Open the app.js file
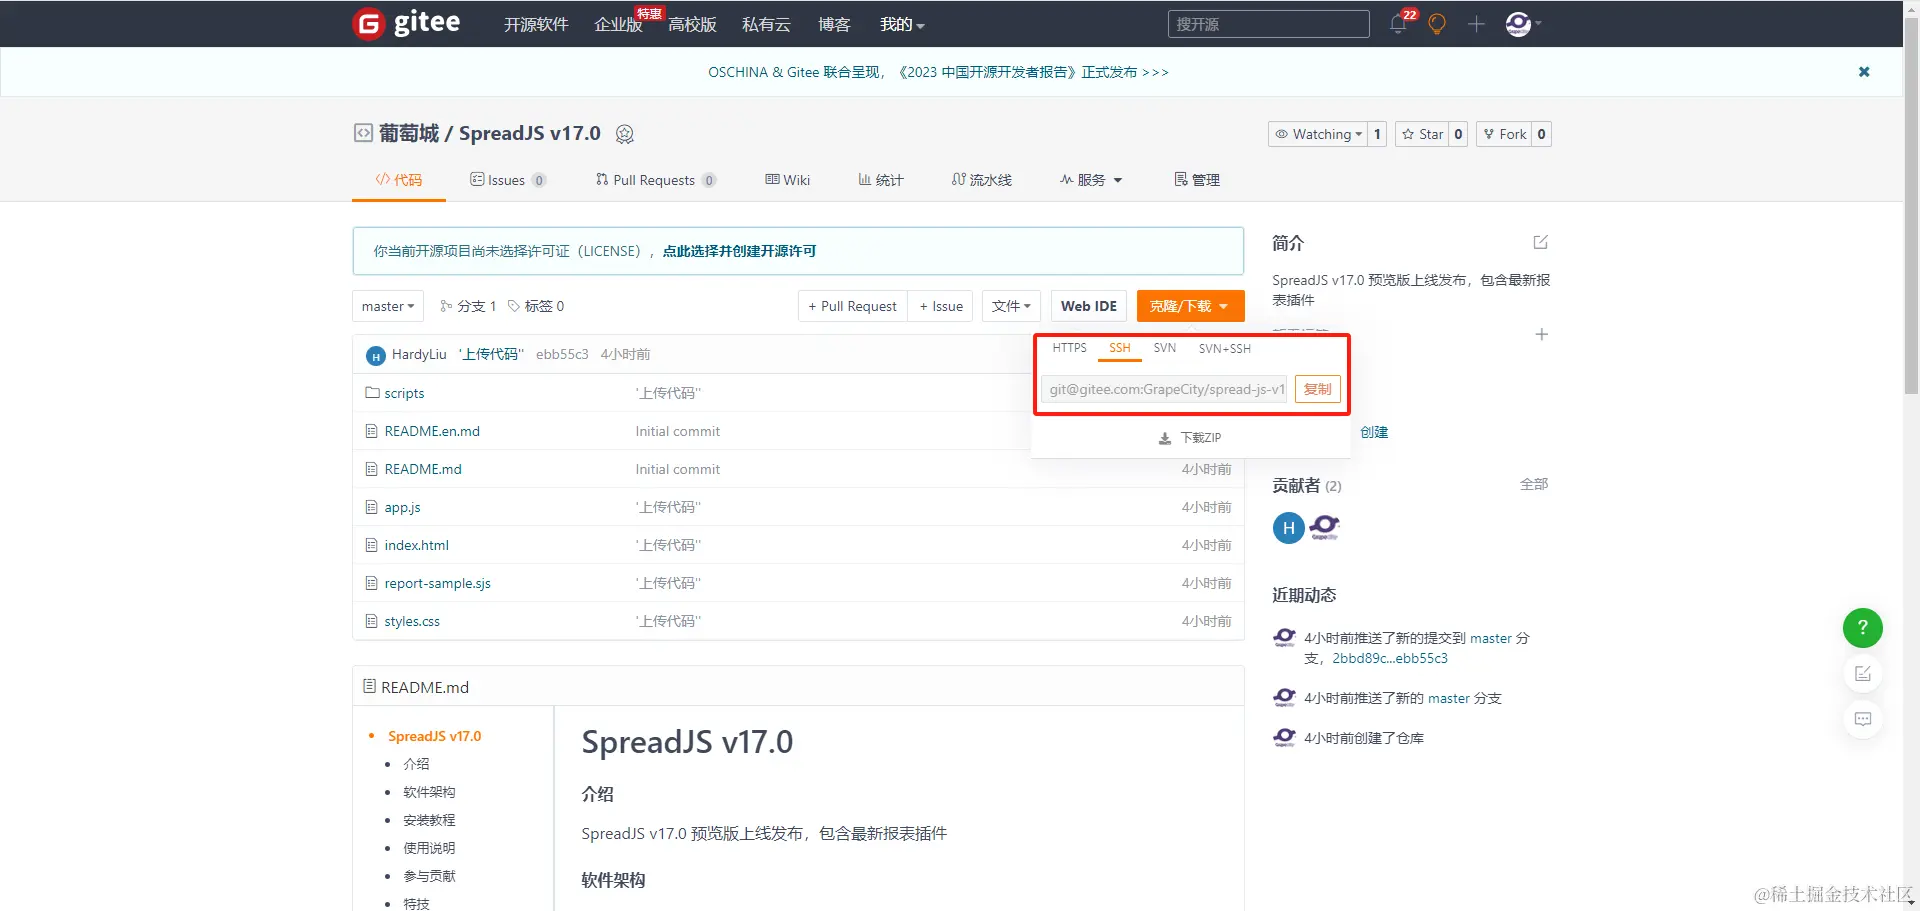This screenshot has width=1920, height=911. [402, 507]
